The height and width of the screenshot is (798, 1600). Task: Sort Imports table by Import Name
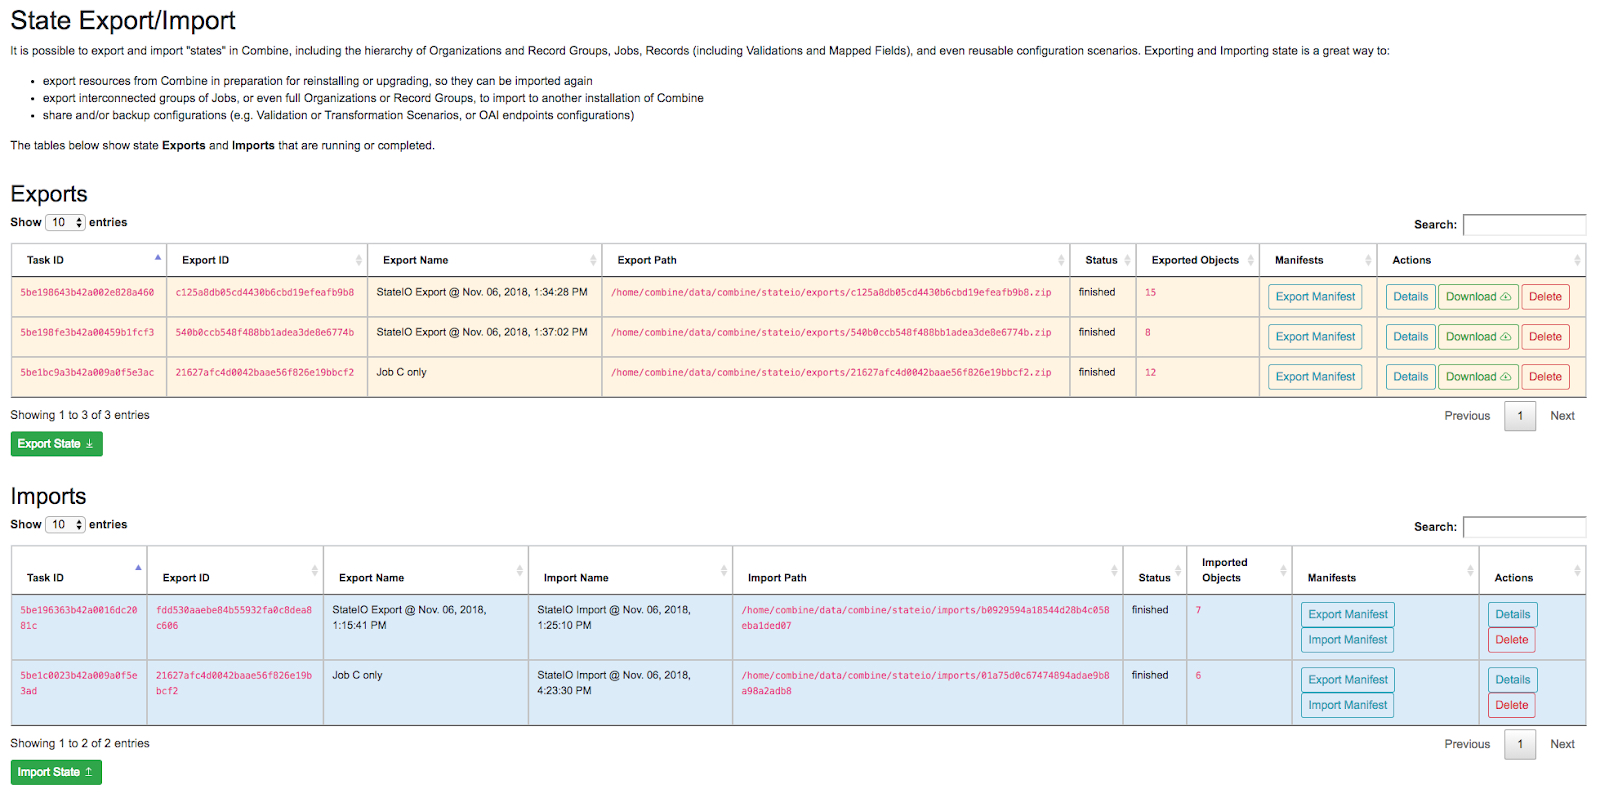coord(630,571)
